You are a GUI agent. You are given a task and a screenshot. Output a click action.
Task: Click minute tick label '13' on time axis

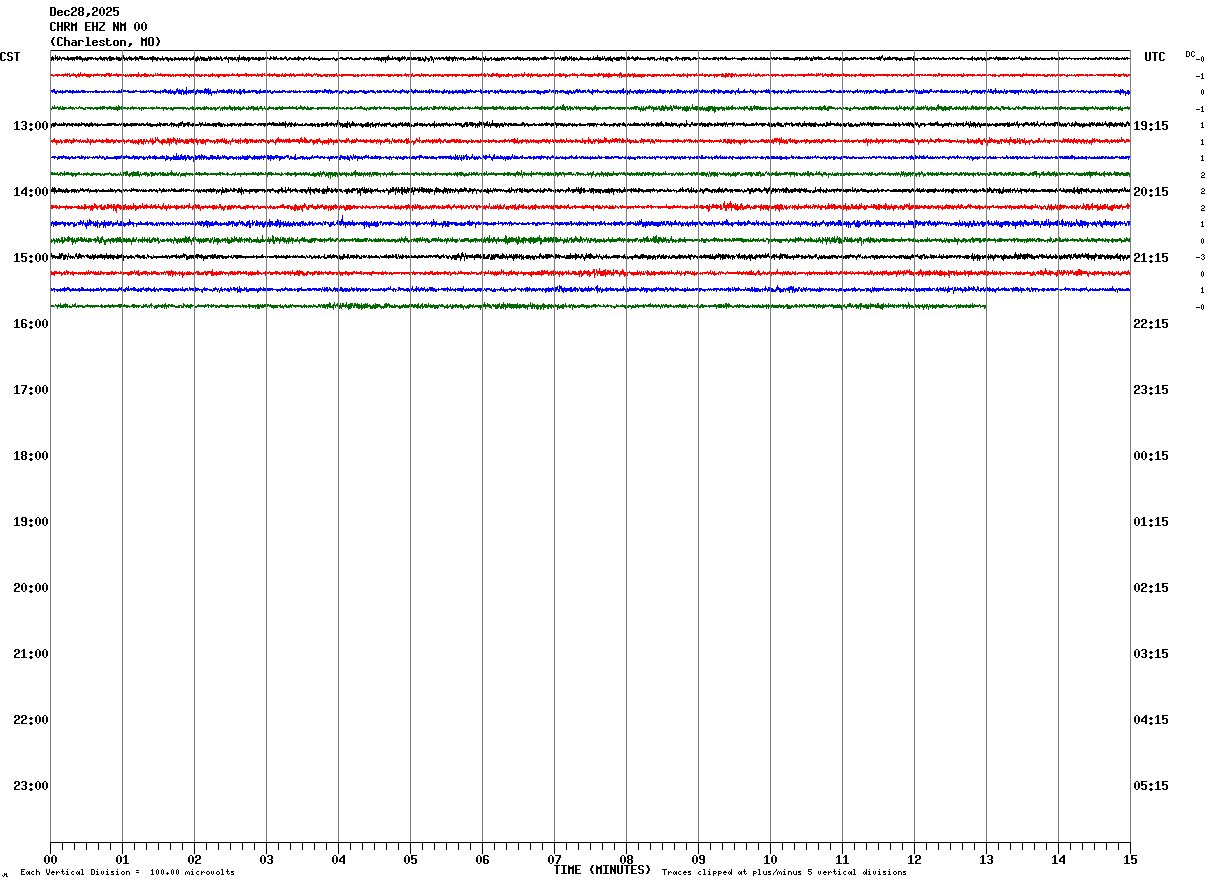click(986, 860)
